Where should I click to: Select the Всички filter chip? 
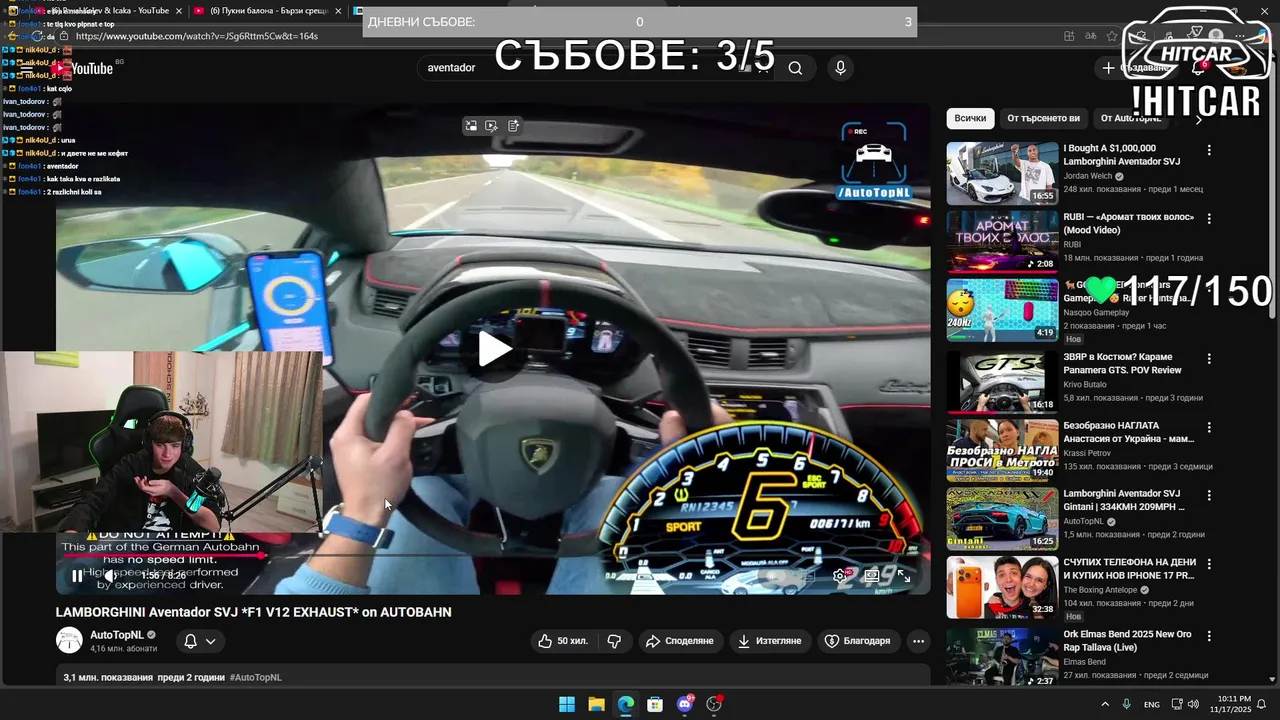(970, 118)
